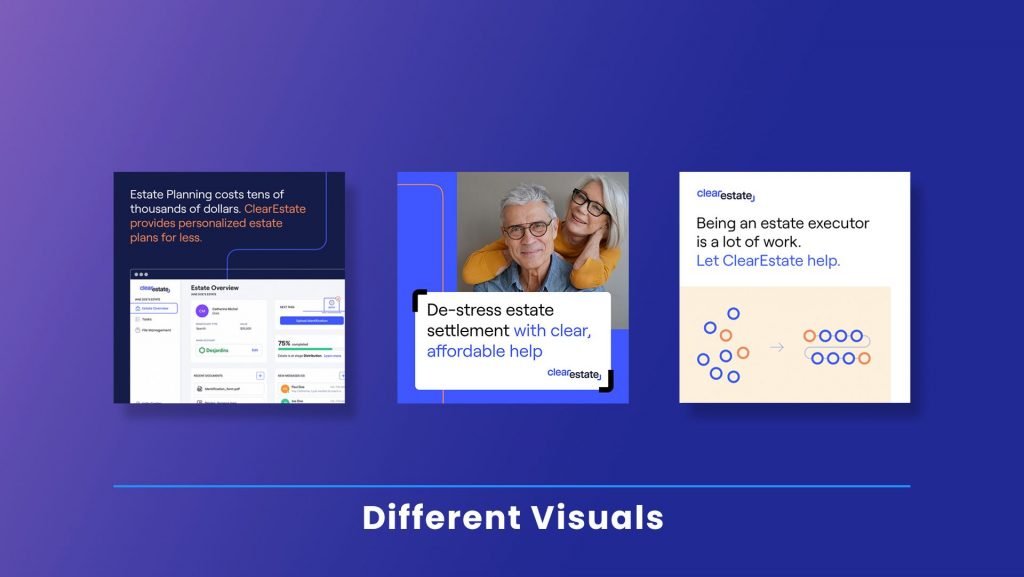Open File Management in the mockup sidebar
Screen dimensions: 1024x577
pyautogui.click(x=153, y=330)
